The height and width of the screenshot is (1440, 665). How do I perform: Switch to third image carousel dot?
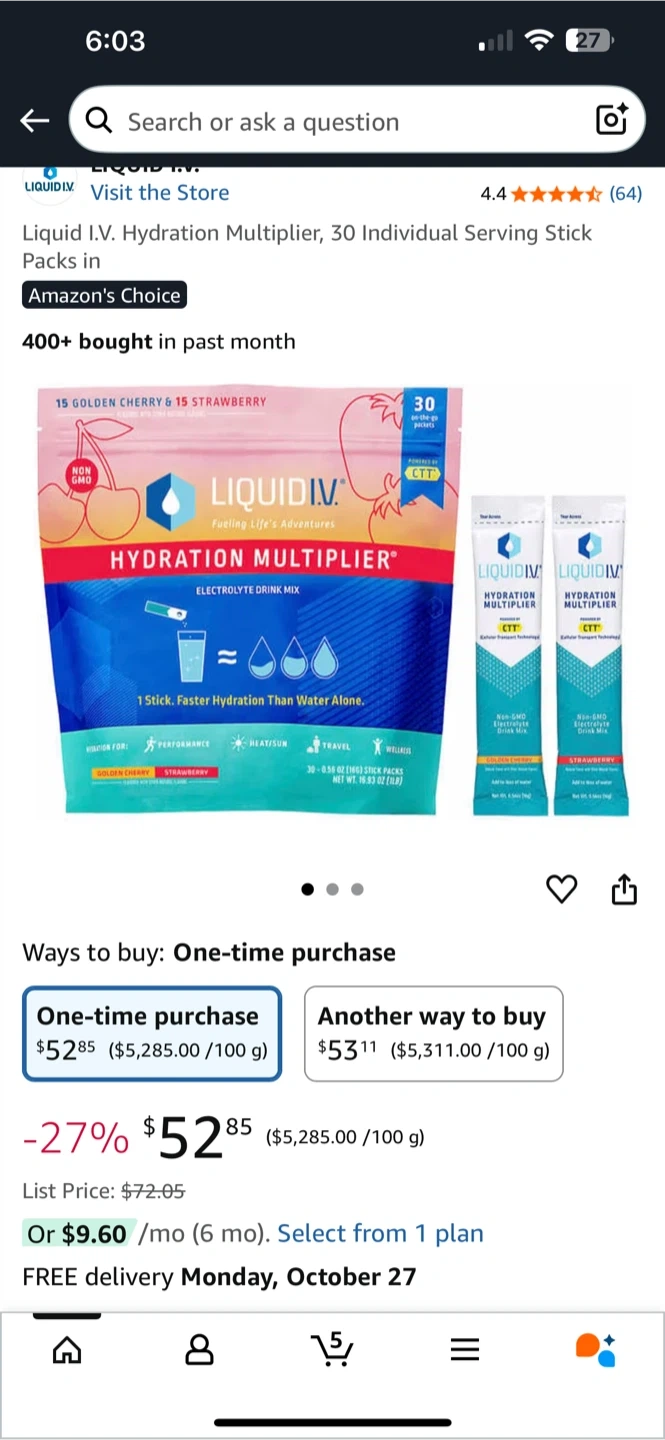pos(358,889)
